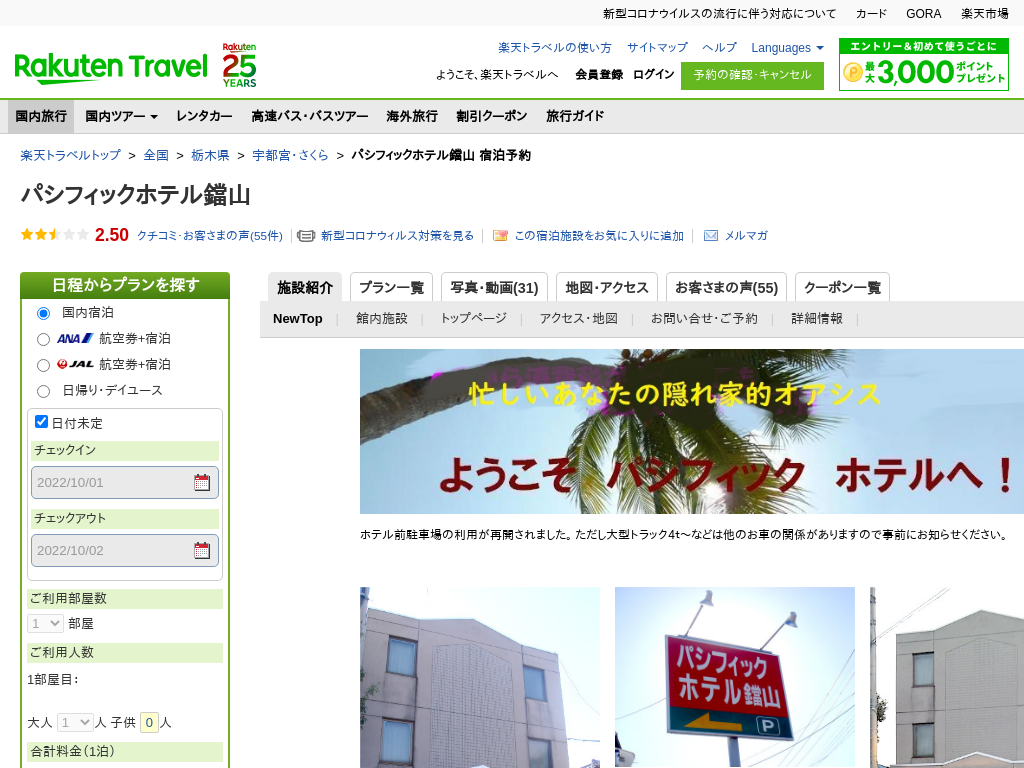Viewport: 1024px width, 768px height.
Task: Open the トップページ sub-navigation item
Action: pos(473,319)
